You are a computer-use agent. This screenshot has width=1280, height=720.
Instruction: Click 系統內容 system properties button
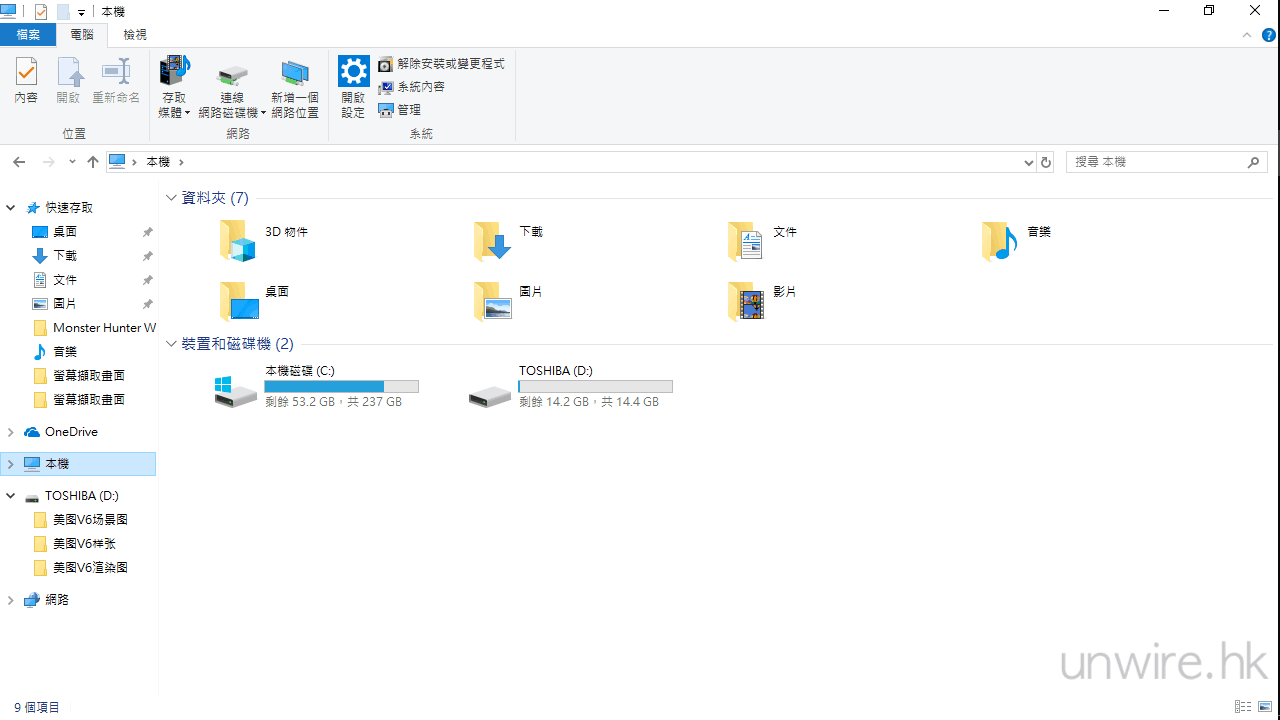click(x=412, y=87)
